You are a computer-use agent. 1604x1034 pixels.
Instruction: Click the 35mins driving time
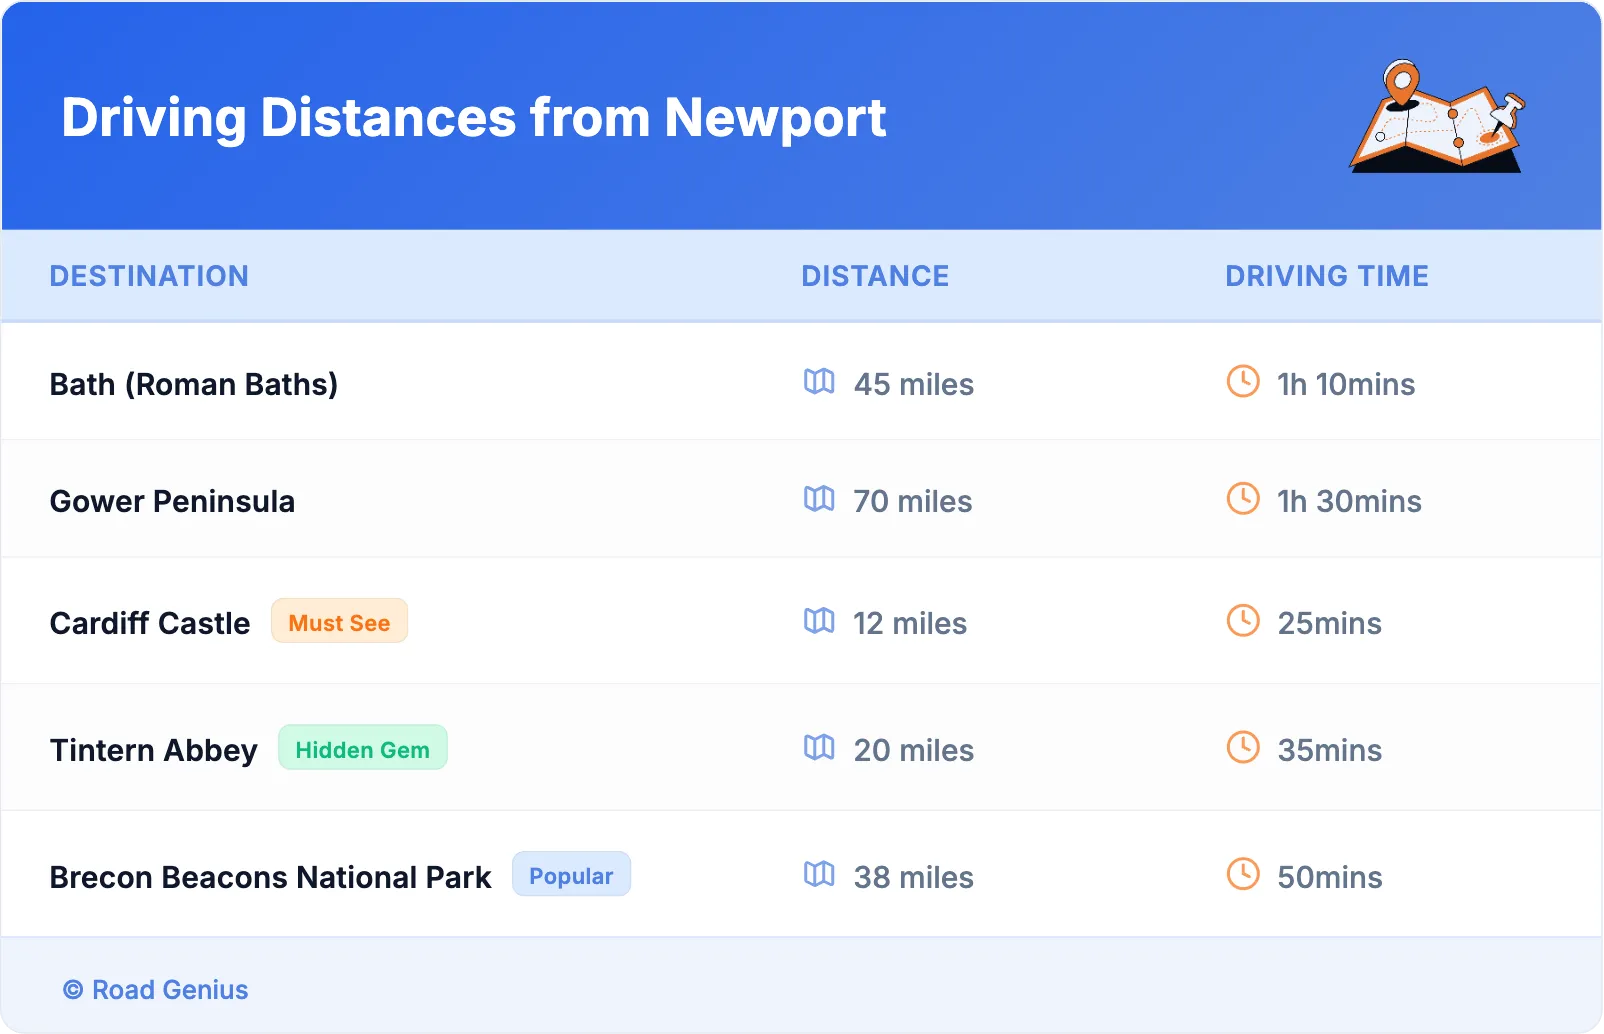click(1330, 750)
